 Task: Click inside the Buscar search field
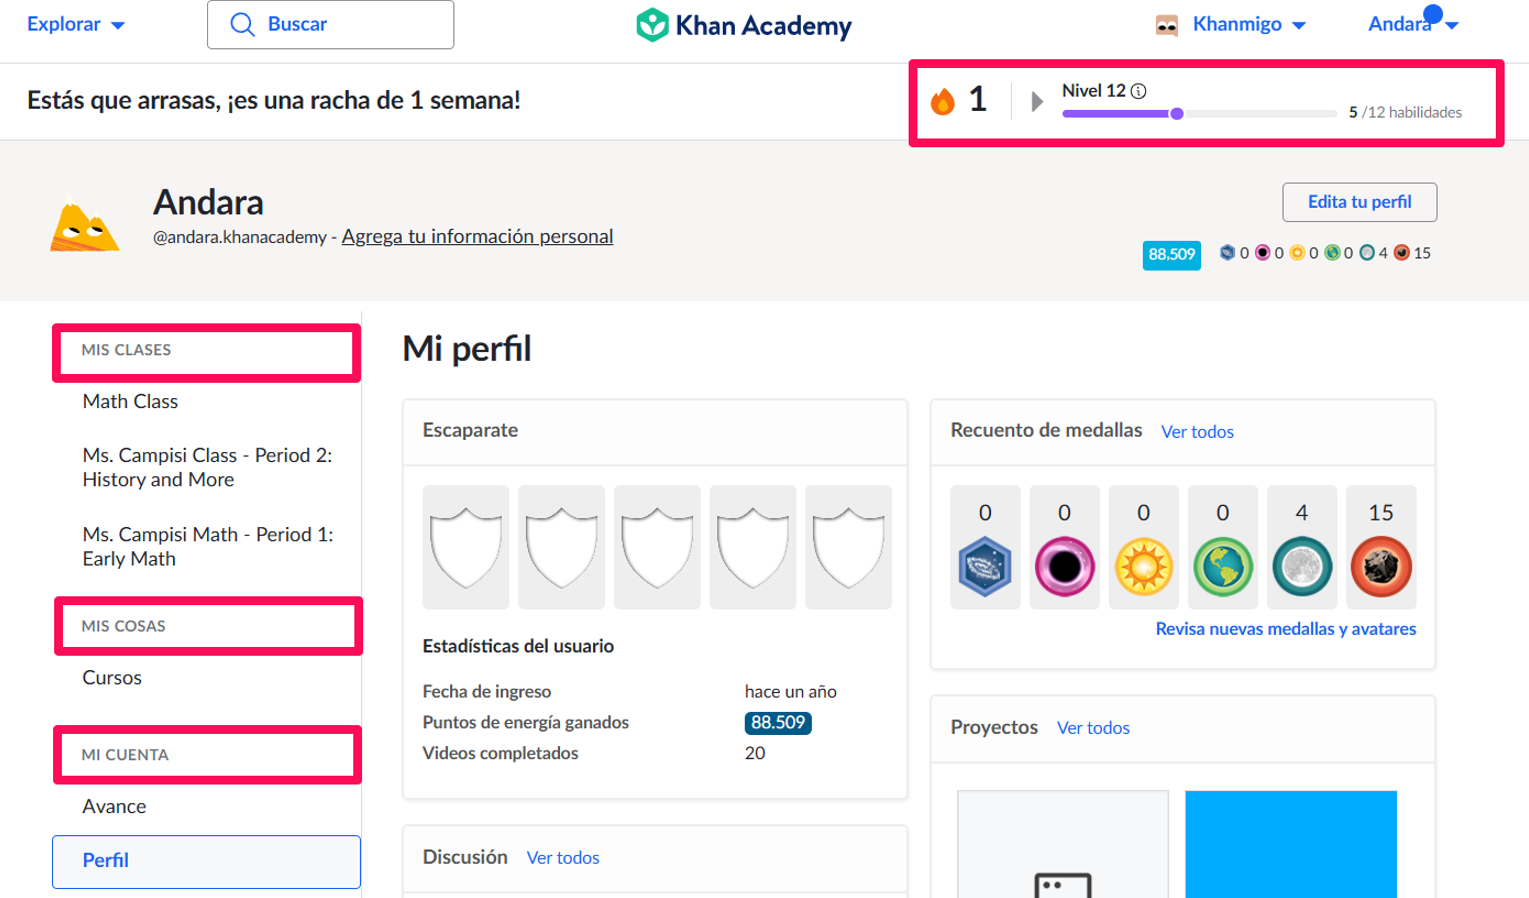330,25
